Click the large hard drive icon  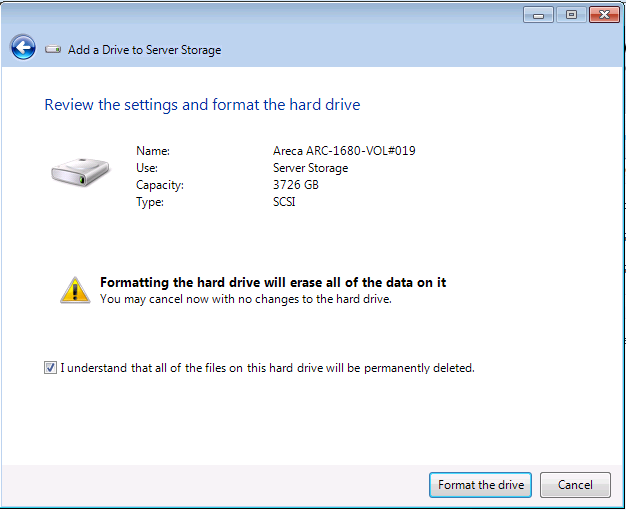(79, 172)
